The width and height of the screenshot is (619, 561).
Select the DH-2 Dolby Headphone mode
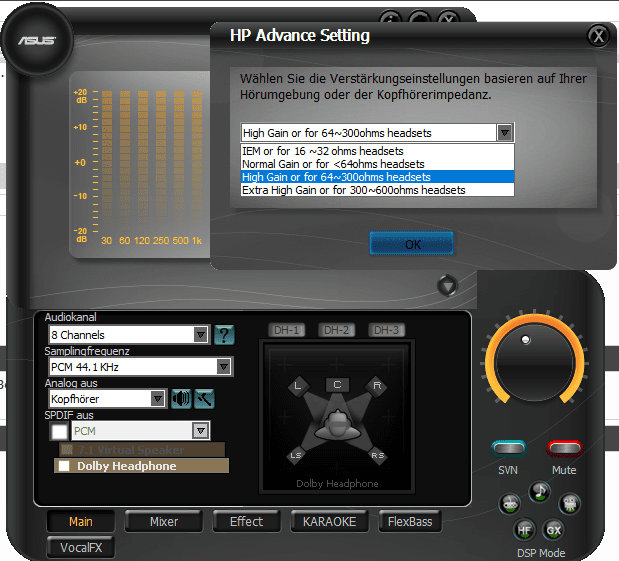click(337, 330)
